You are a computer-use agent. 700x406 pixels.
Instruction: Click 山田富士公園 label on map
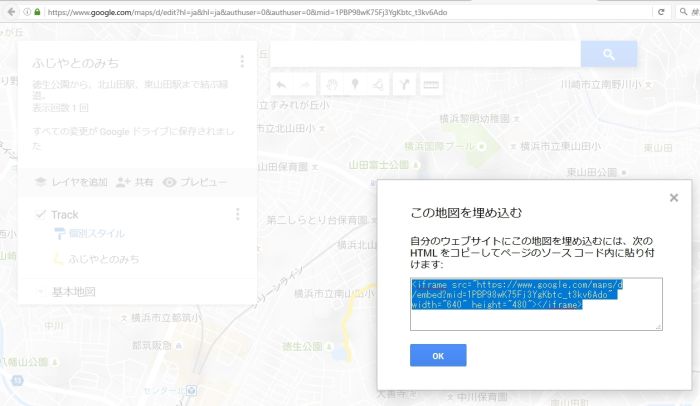click(379, 165)
